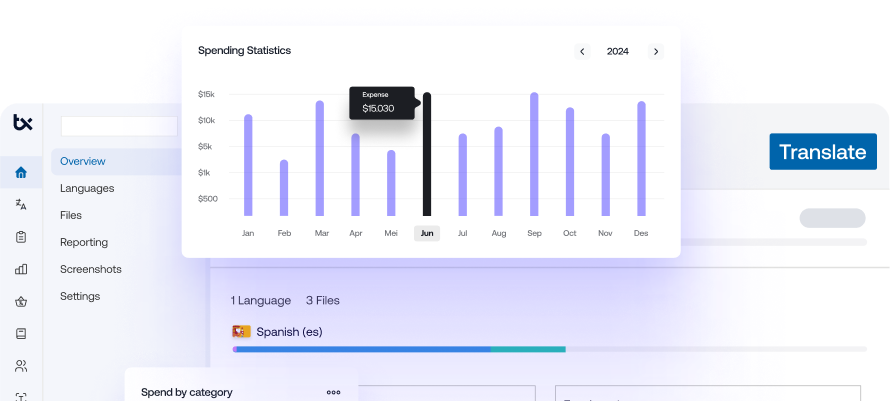This screenshot has height=401, width=890.
Task: Click the Aug month label
Action: coord(499,233)
